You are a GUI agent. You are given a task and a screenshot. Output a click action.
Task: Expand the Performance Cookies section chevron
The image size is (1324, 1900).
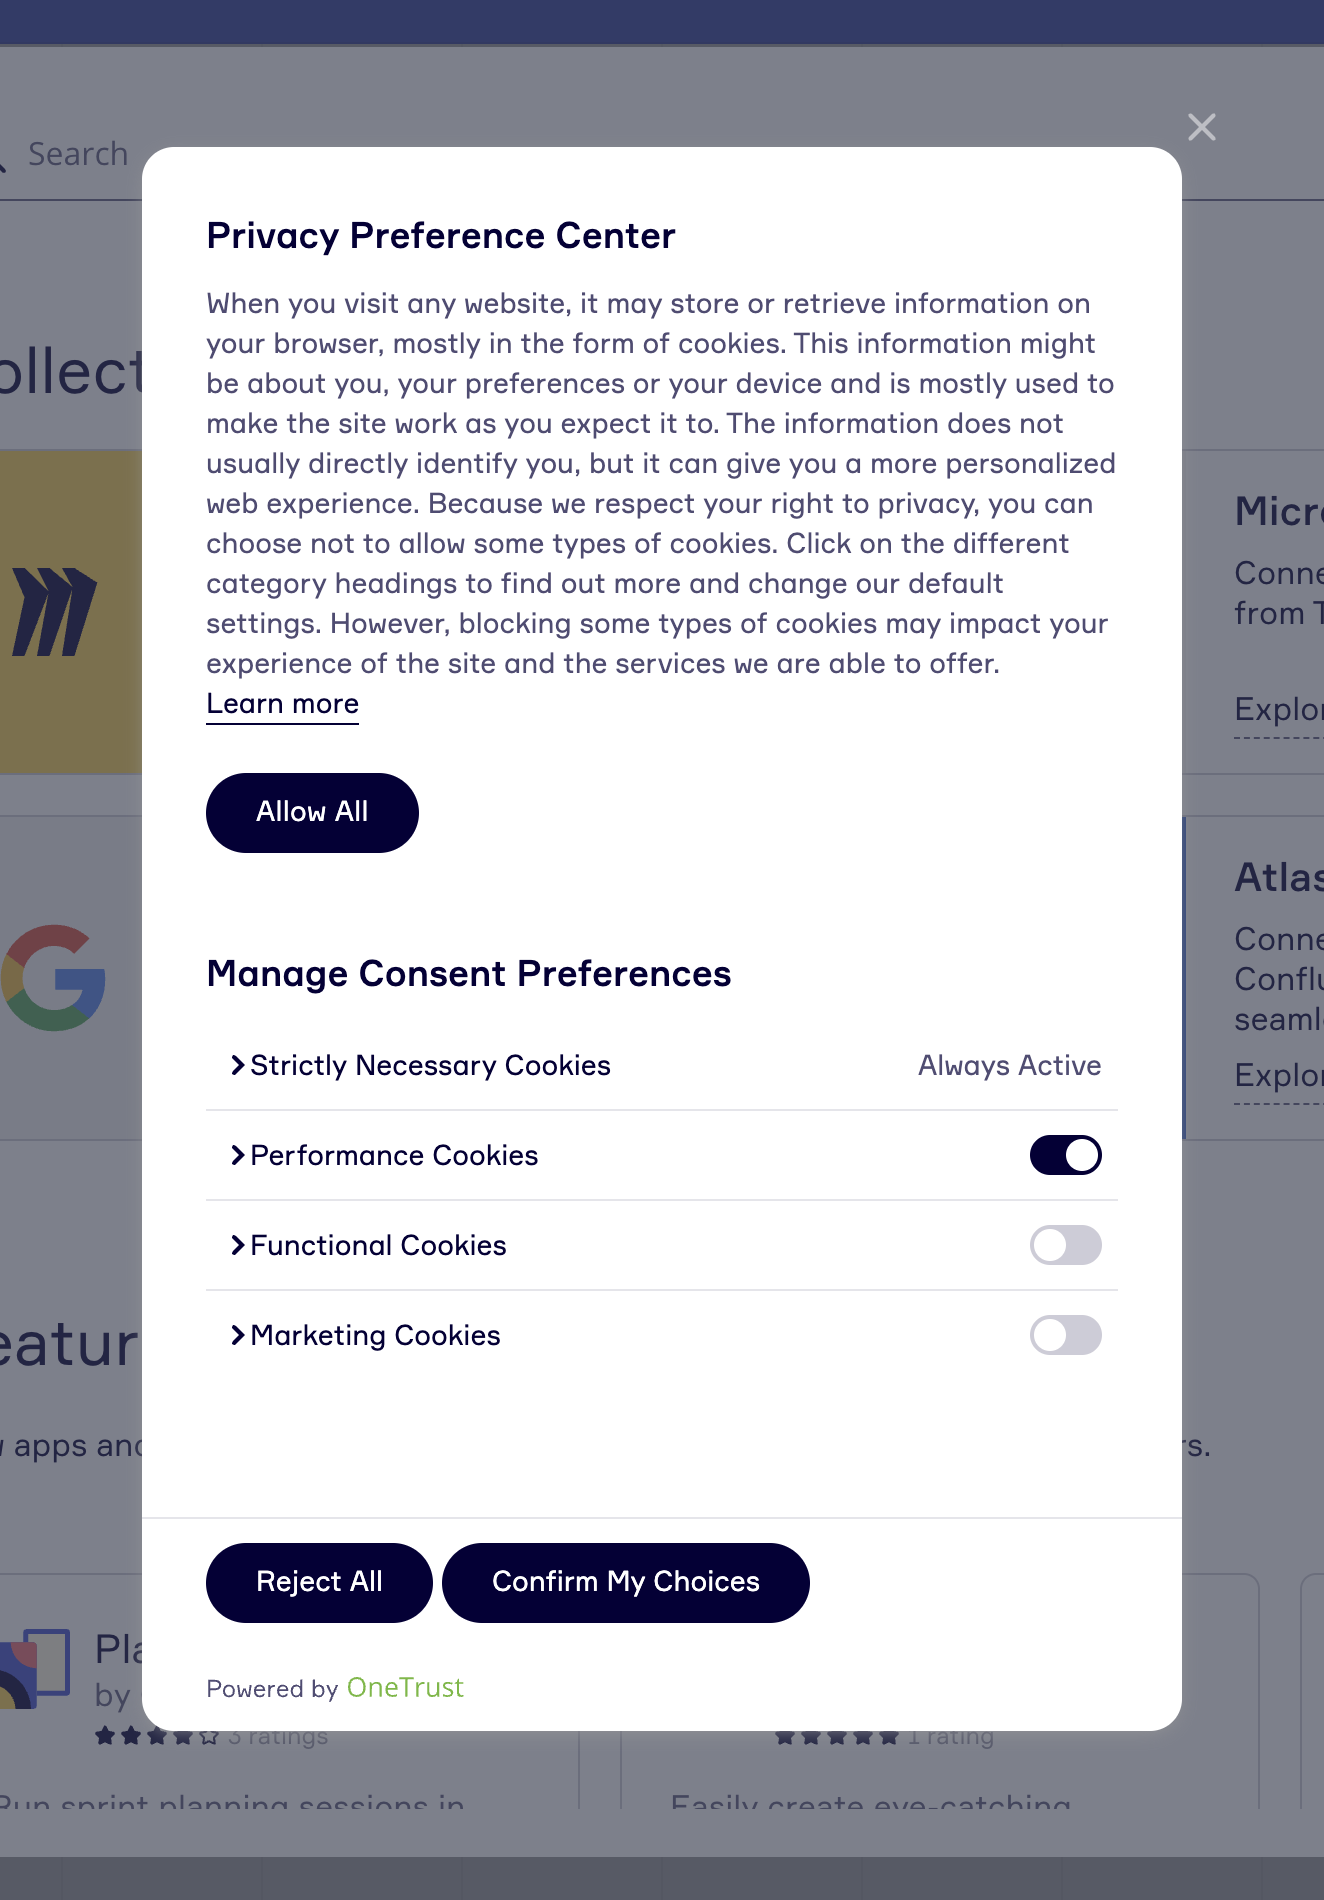[237, 1155]
